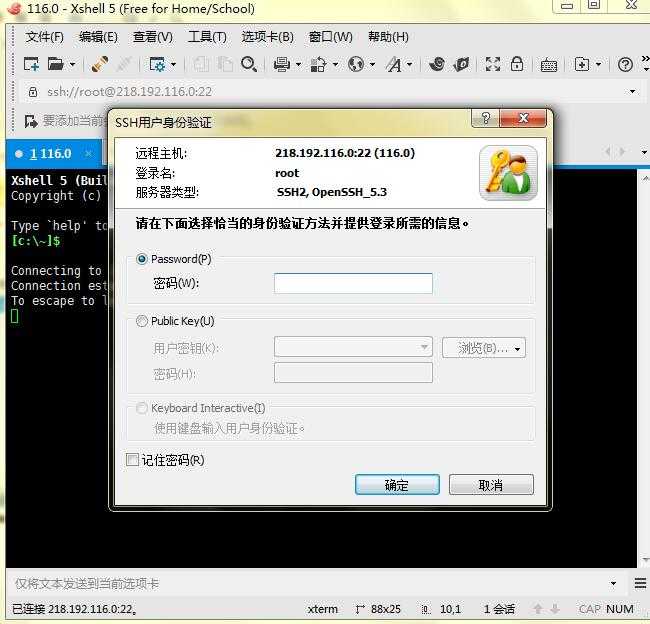Open the 用户密钥(K) combo box
650x624 pixels.
coord(353,347)
